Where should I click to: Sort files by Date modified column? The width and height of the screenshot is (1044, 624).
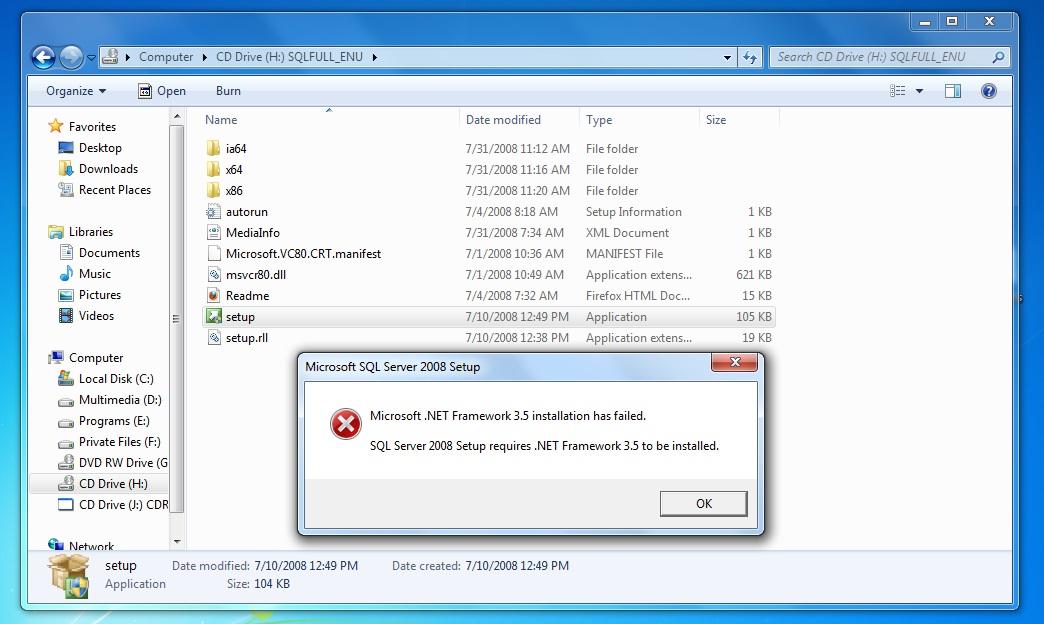[503, 120]
